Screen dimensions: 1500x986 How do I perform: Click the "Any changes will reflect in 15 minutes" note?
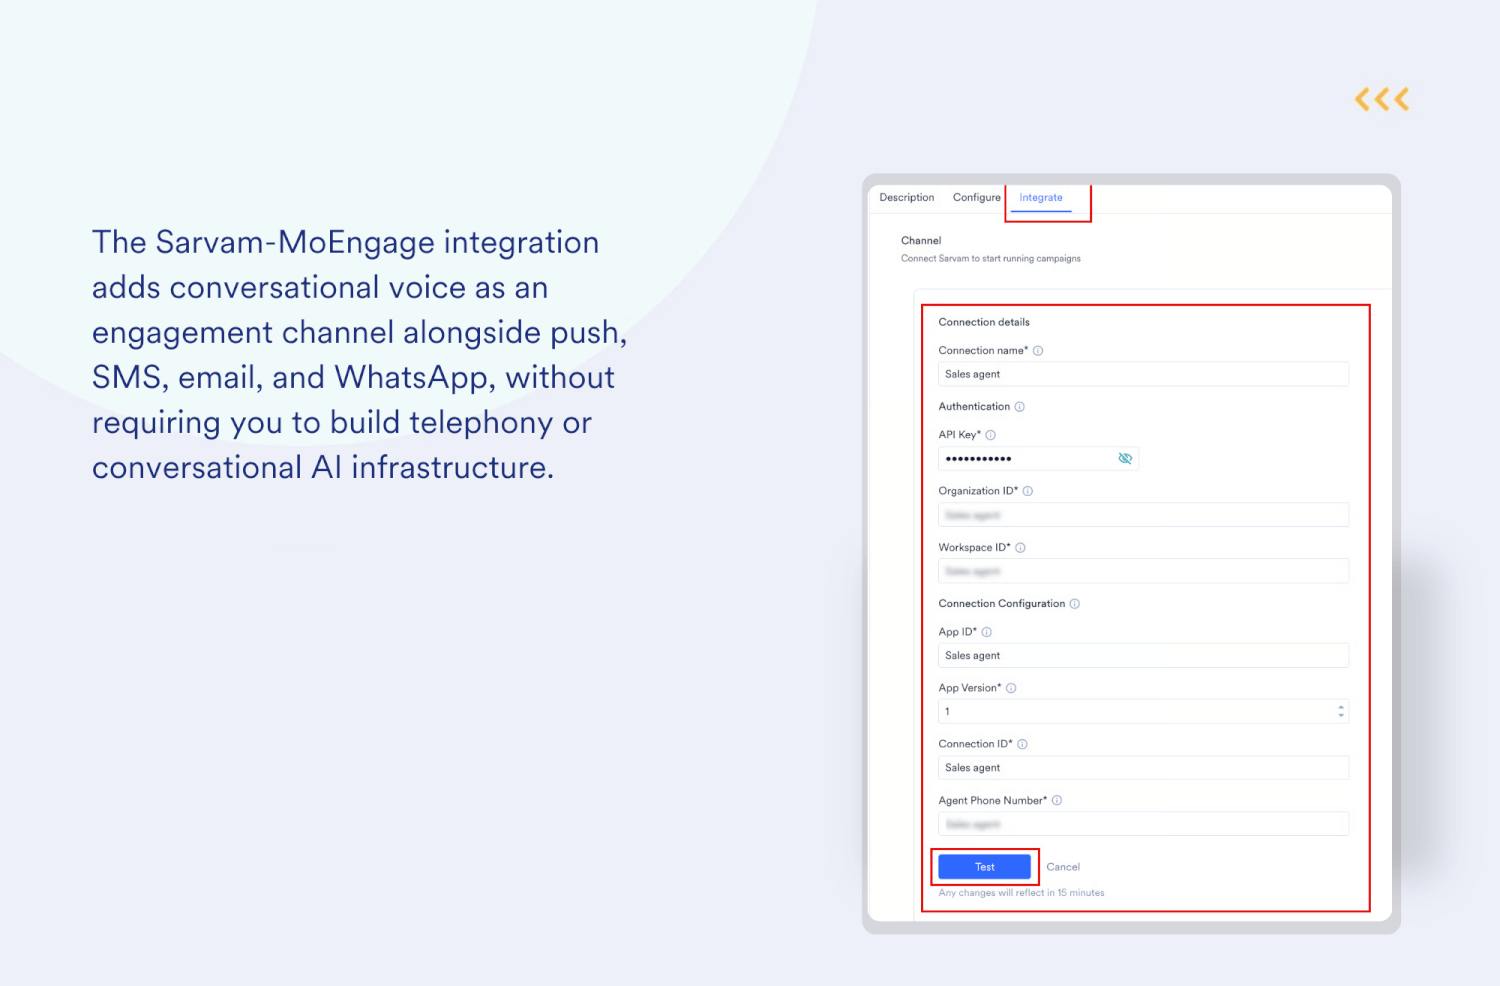(x=1021, y=893)
